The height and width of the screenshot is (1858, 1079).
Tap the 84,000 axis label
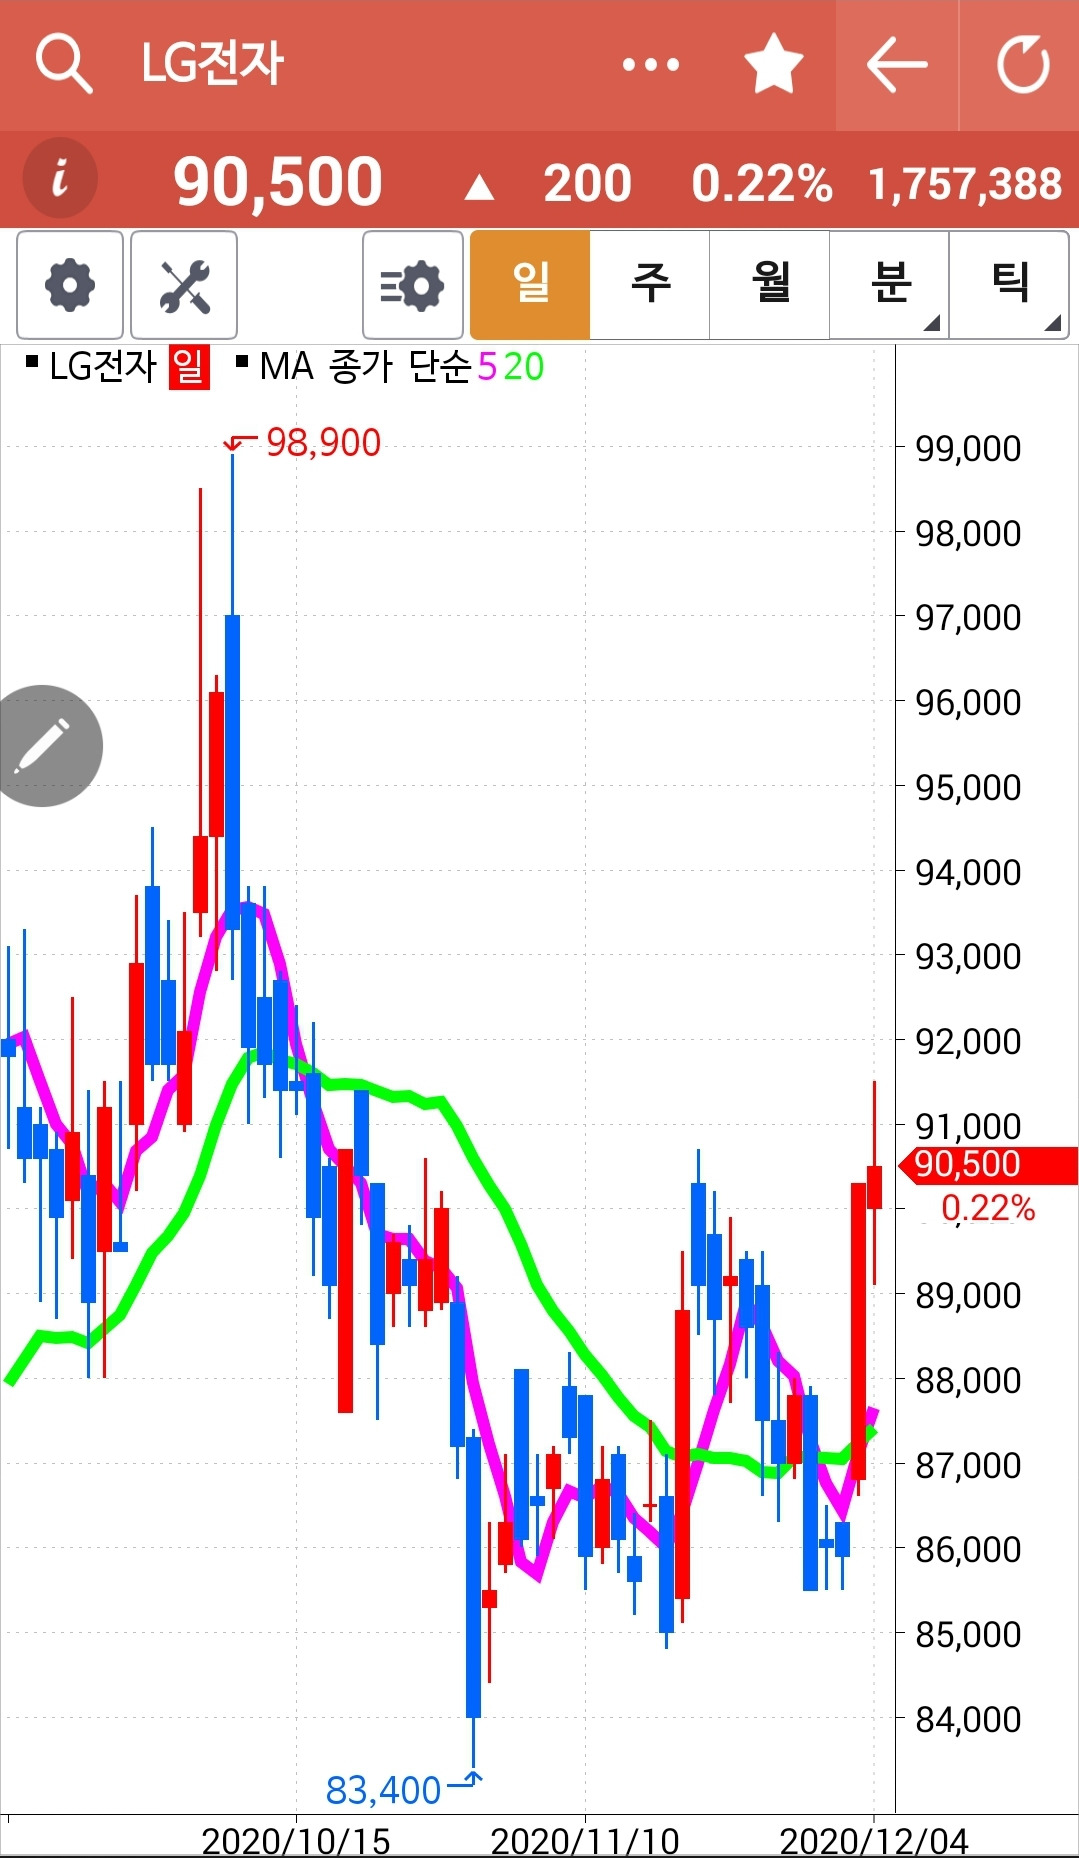click(x=968, y=1719)
